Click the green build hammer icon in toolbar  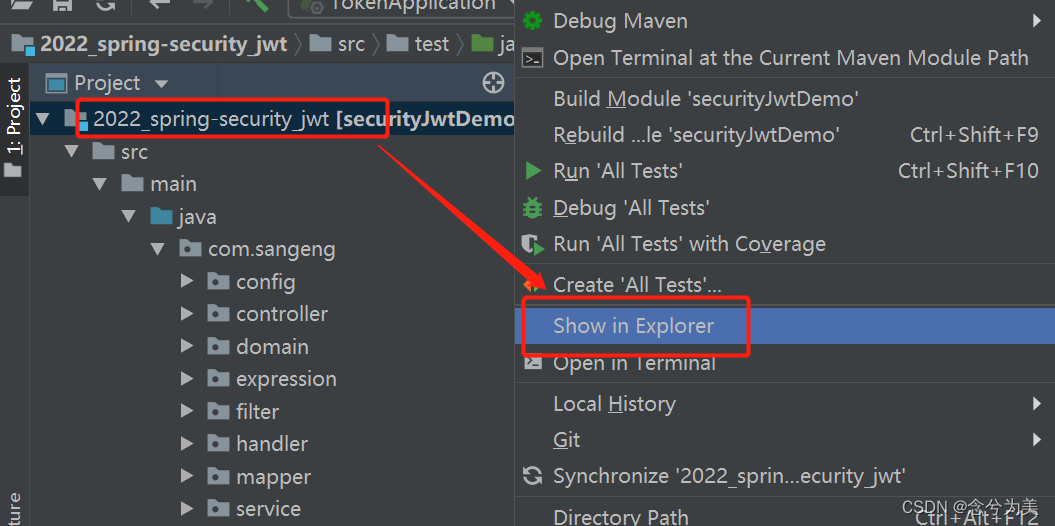pyautogui.click(x=256, y=5)
